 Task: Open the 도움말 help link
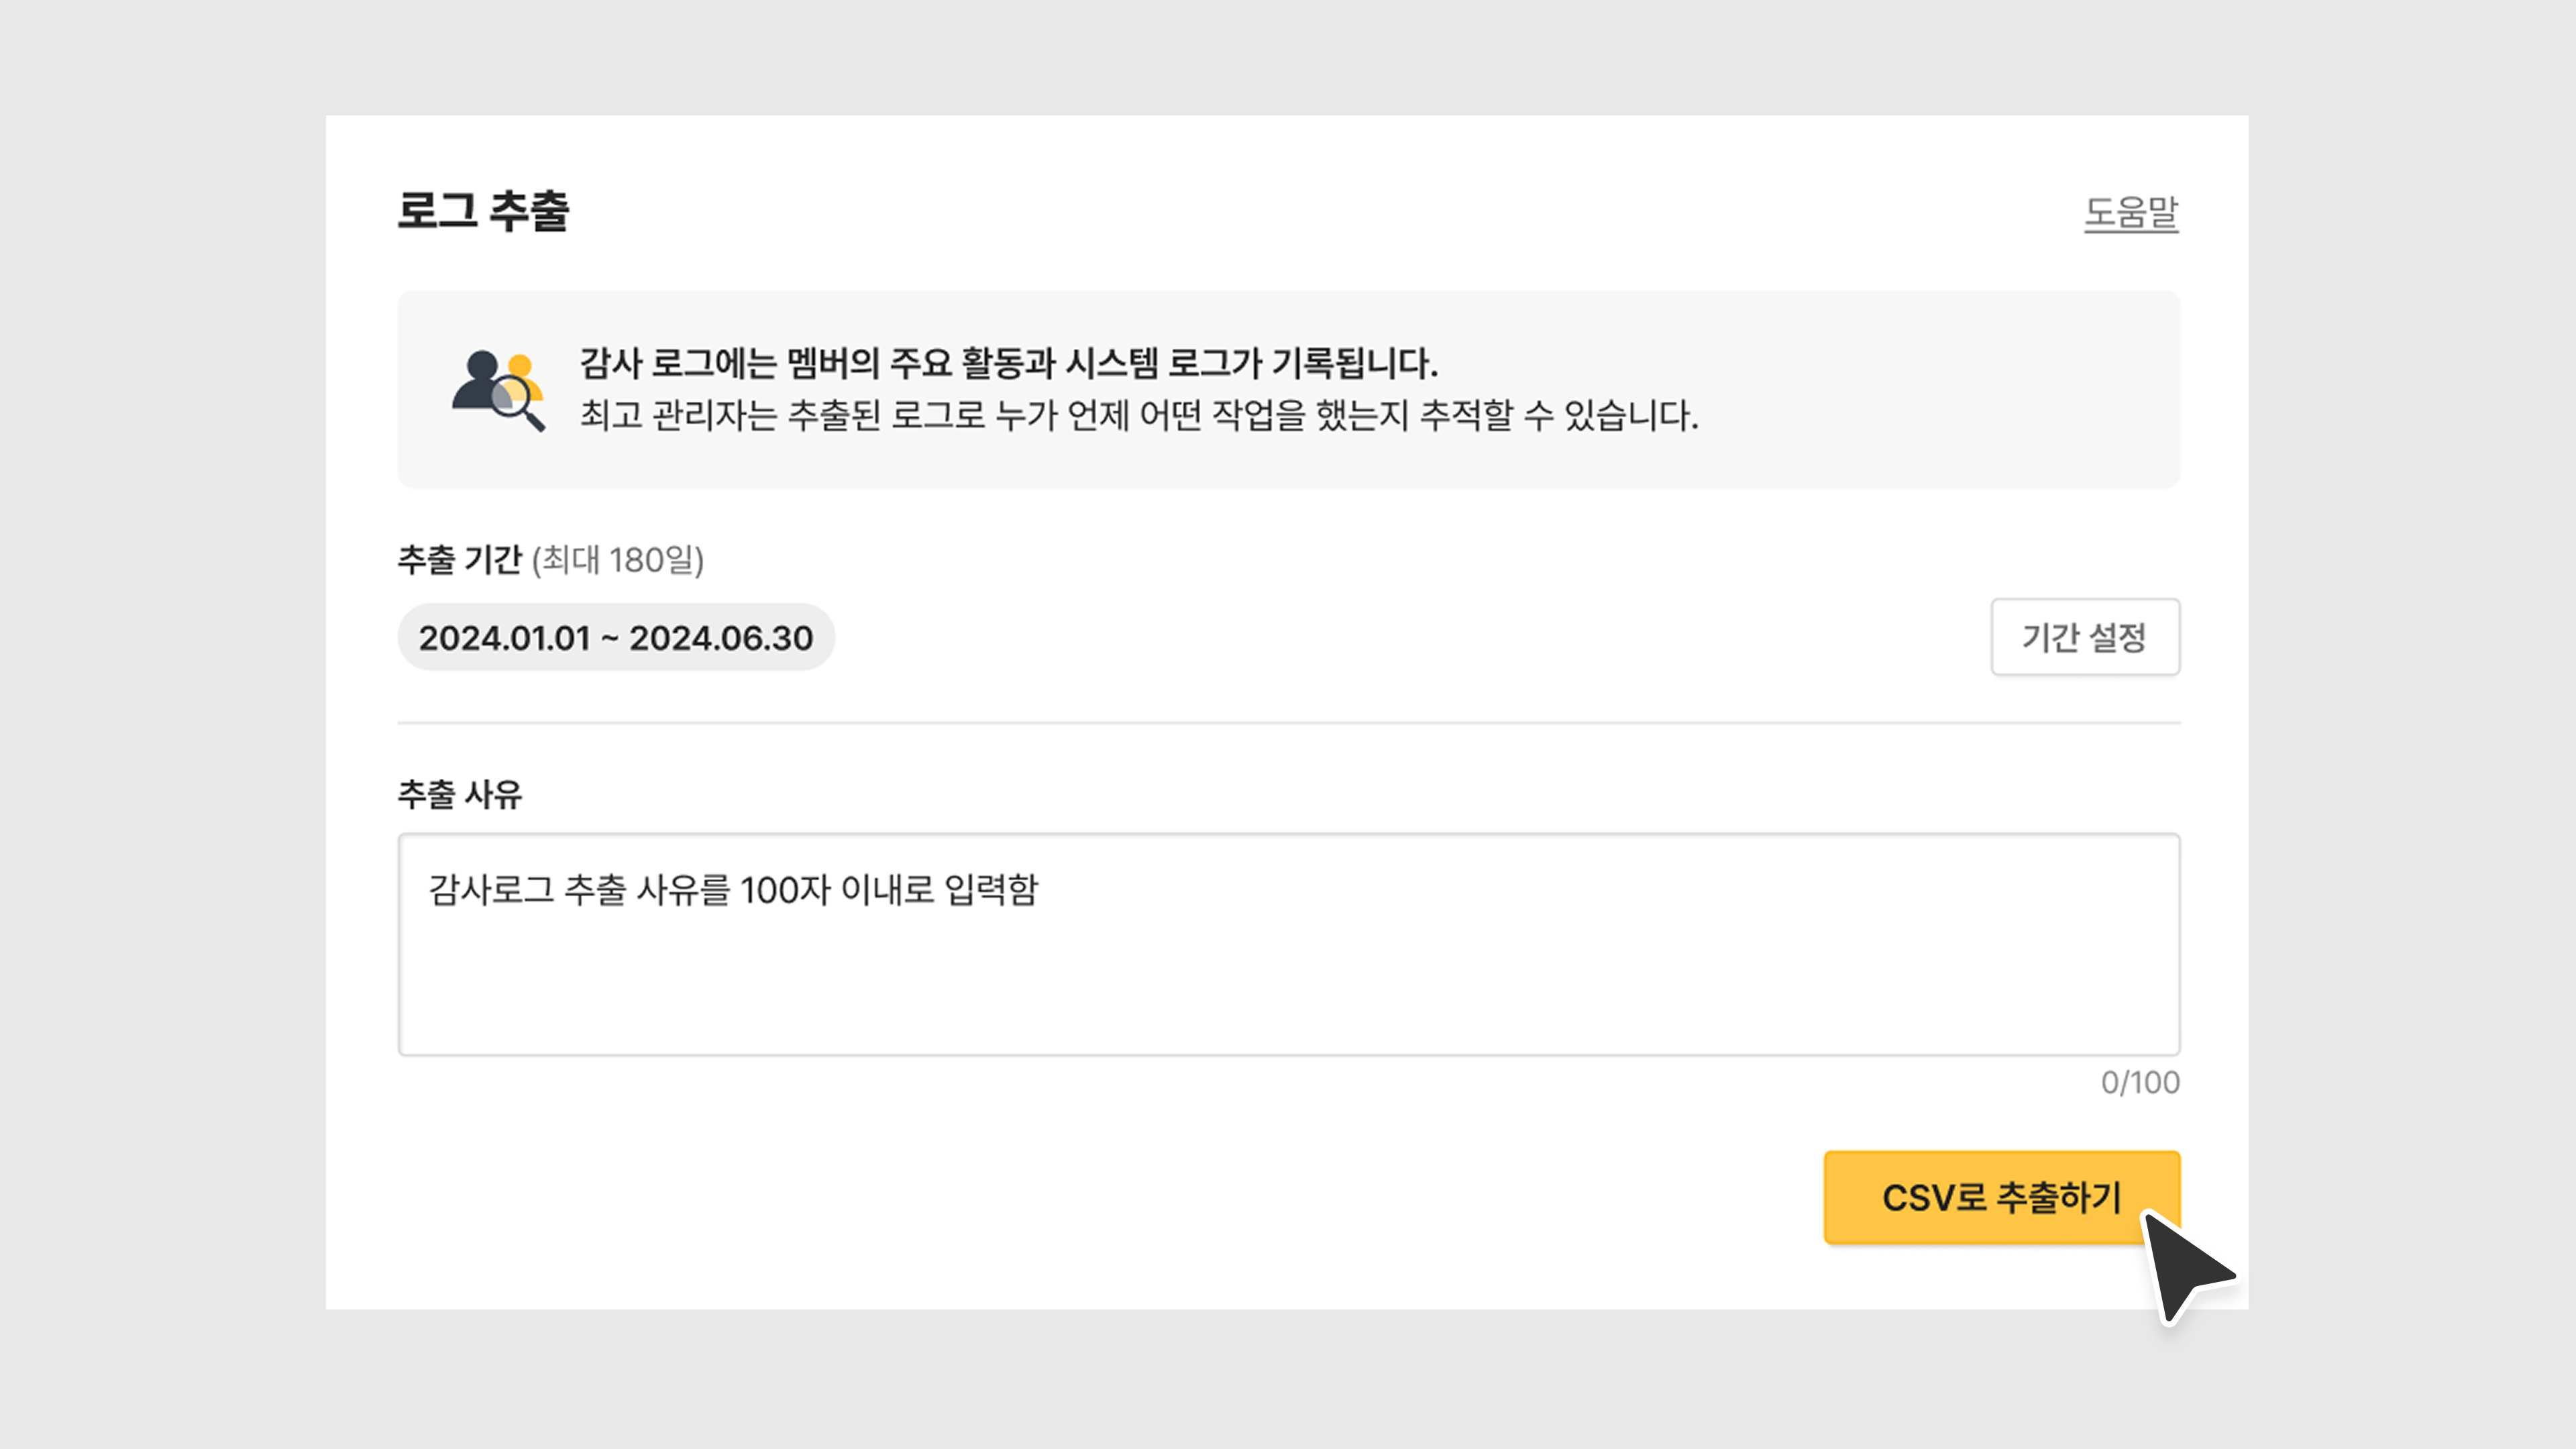(x=2130, y=212)
